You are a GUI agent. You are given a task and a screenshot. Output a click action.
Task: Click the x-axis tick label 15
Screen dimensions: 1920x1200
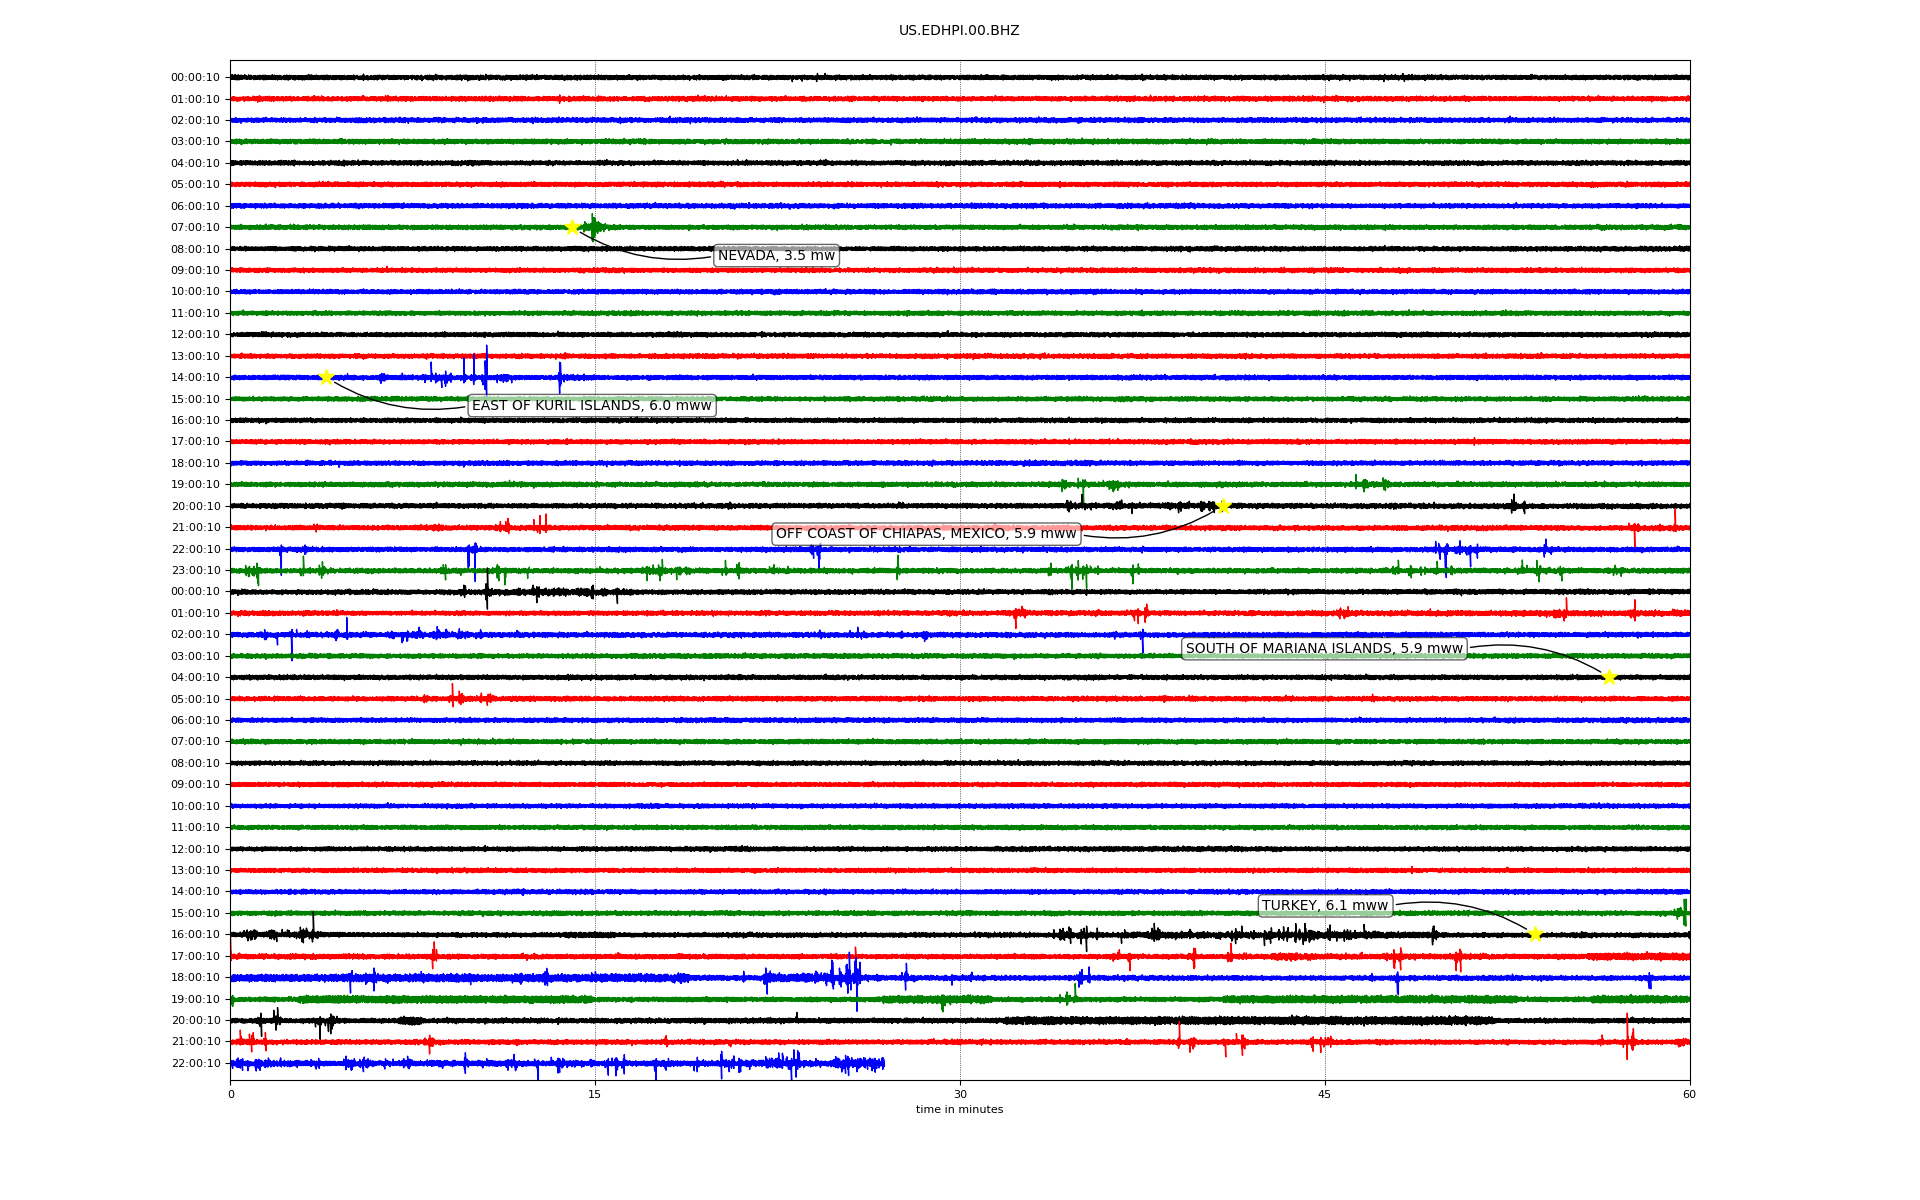(x=595, y=1094)
